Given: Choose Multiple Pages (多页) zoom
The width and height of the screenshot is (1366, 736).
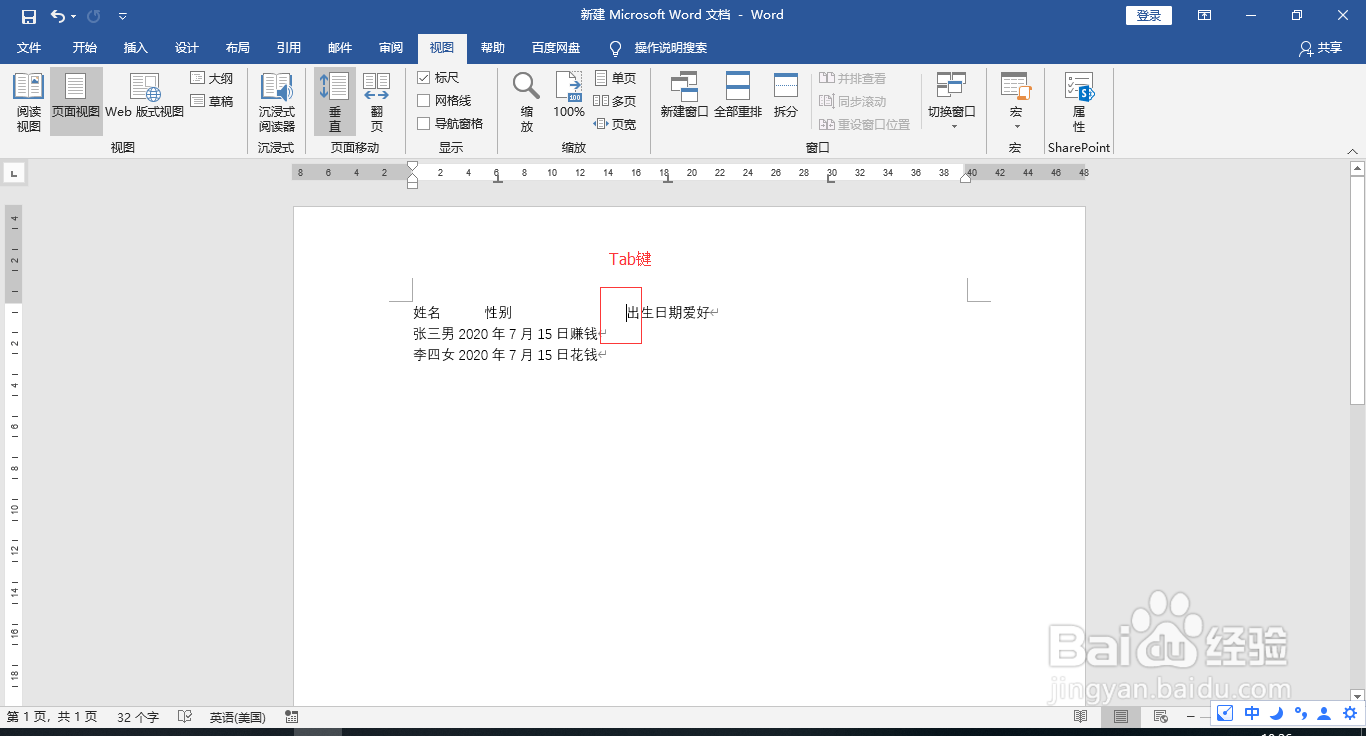Looking at the screenshot, I should click(615, 101).
